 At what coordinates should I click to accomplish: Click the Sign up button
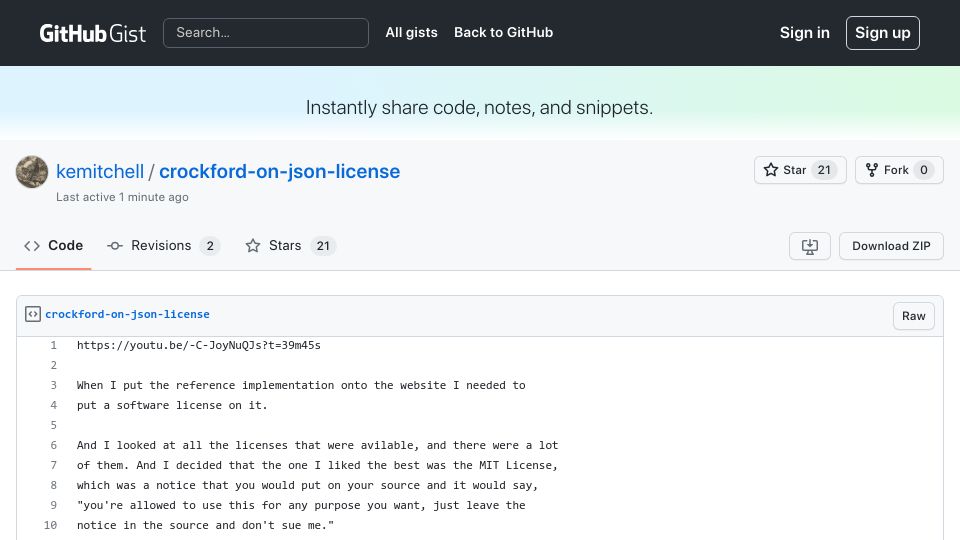coord(882,33)
